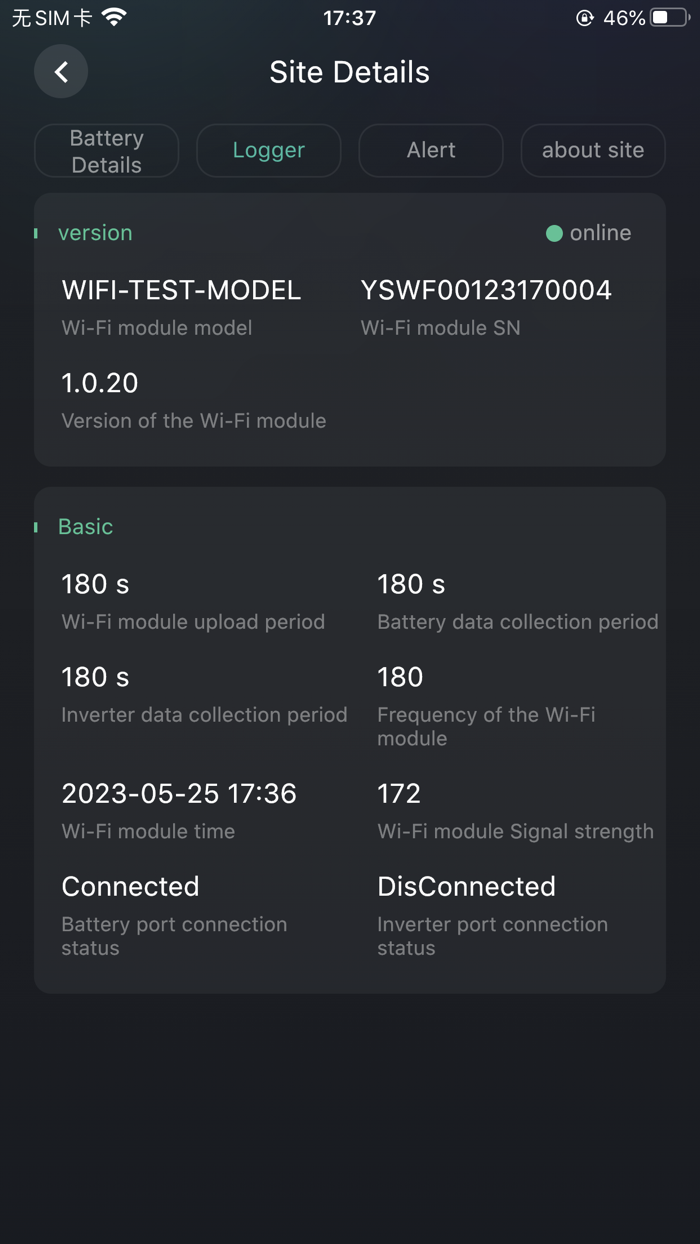Tap the Connected battery port status
The height and width of the screenshot is (1244, 700).
[x=130, y=887]
